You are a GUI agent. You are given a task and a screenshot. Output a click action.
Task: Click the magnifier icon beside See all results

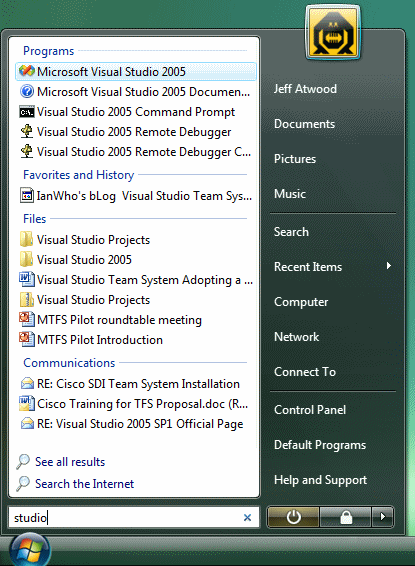point(23,462)
